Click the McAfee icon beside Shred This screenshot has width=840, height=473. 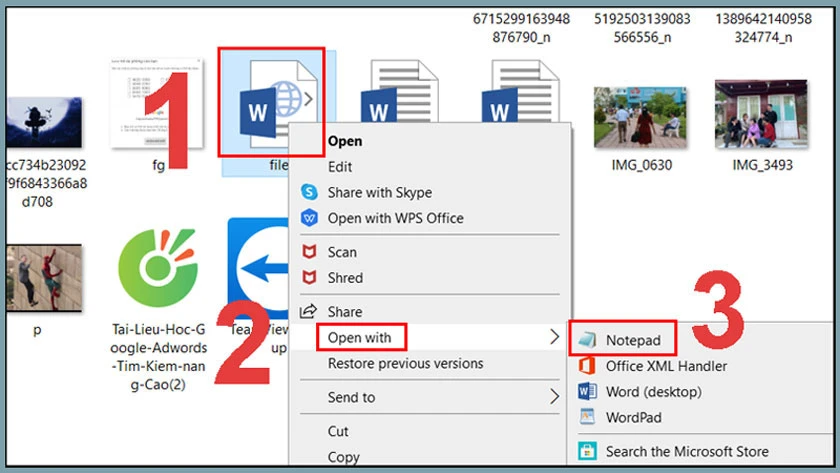(309, 277)
